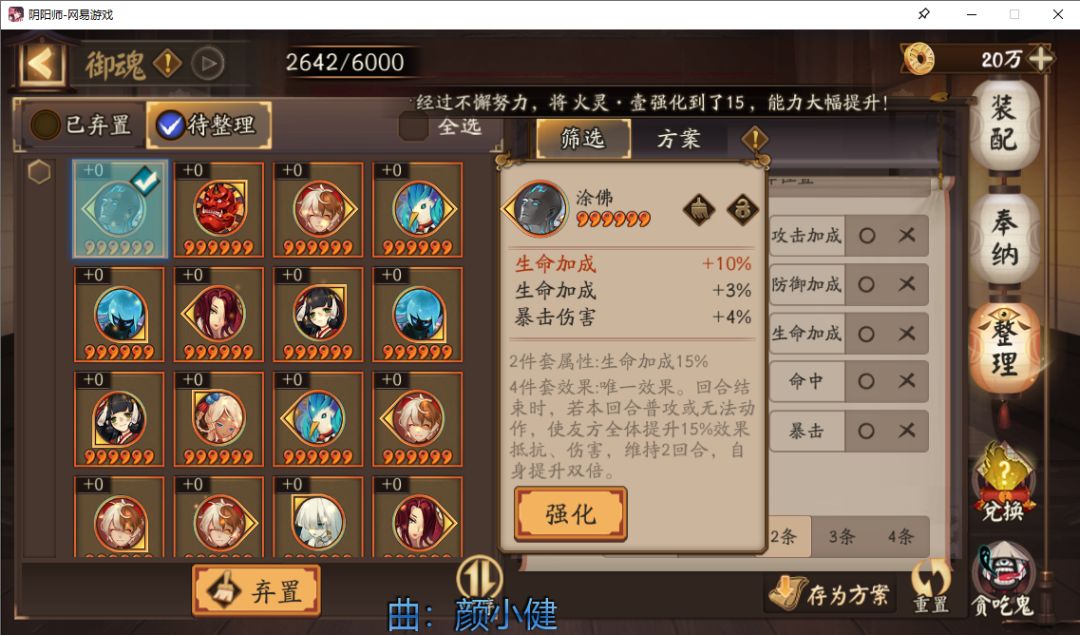Click the 弃置 discard button
This screenshot has width=1080, height=635.
pyautogui.click(x=256, y=591)
